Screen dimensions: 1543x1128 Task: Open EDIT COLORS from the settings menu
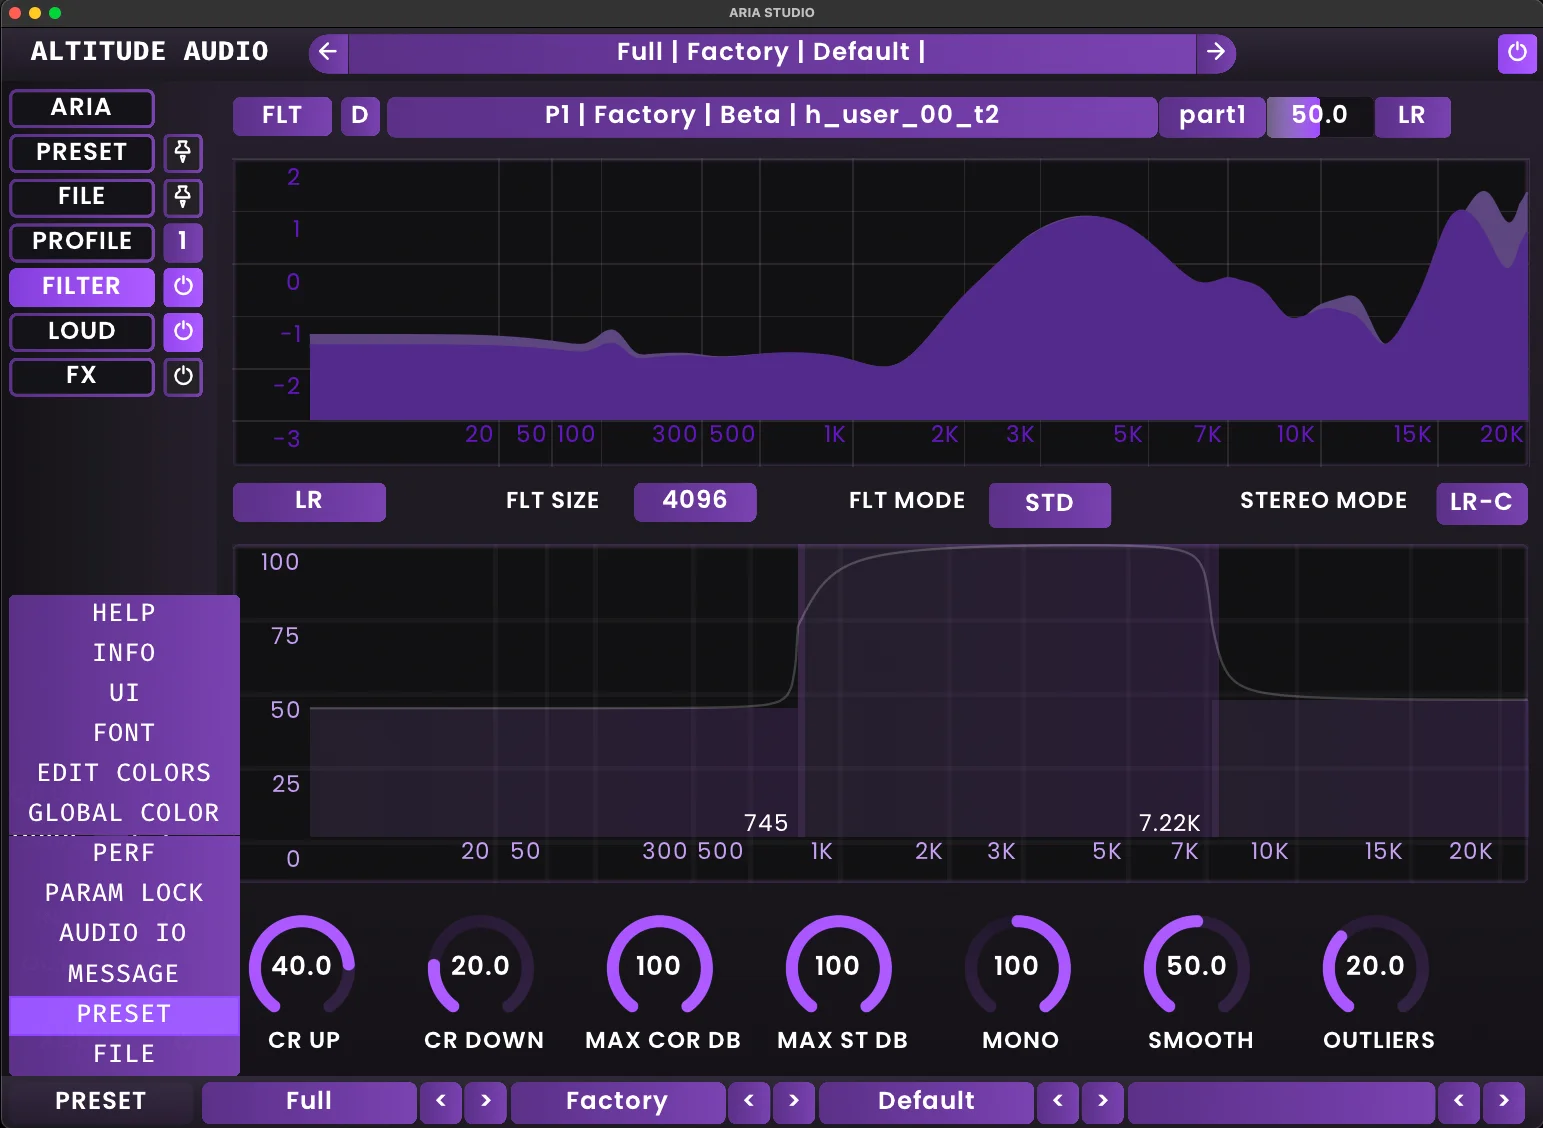pyautogui.click(x=124, y=772)
